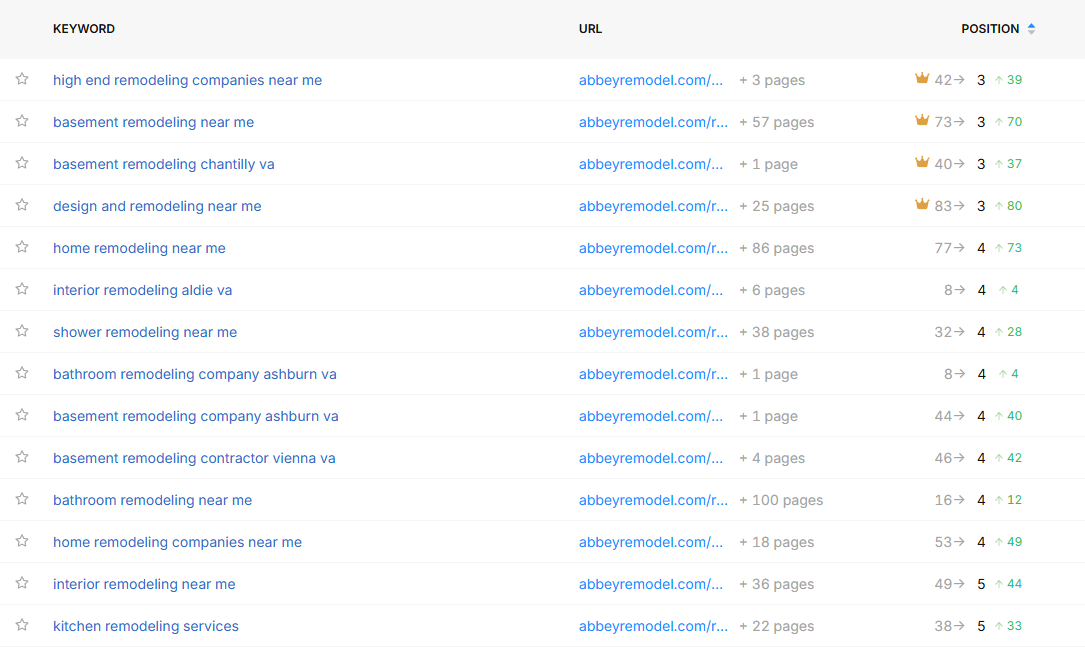Screen dimensions: 1085x657
Task: Expand '+ 100 pages' for bathroom remodeling near me
Action: pos(780,500)
